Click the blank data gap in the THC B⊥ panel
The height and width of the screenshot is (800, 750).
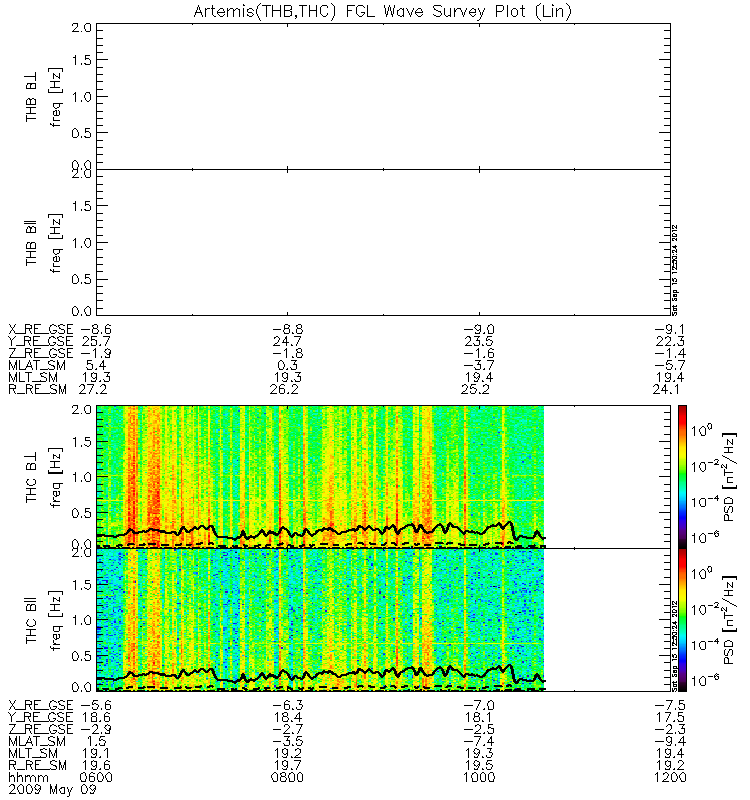coord(607,477)
